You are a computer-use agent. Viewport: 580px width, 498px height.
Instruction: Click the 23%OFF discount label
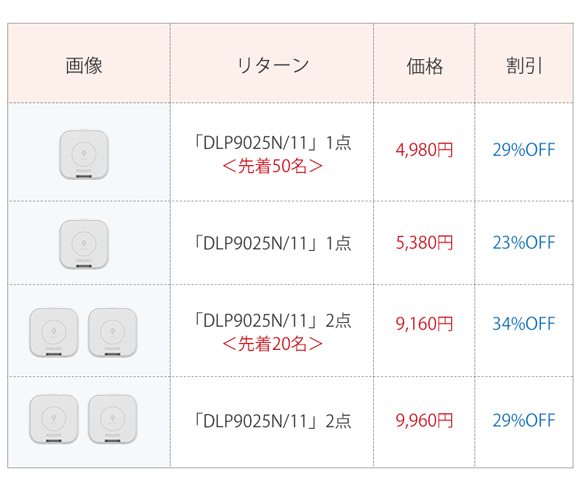524,243
